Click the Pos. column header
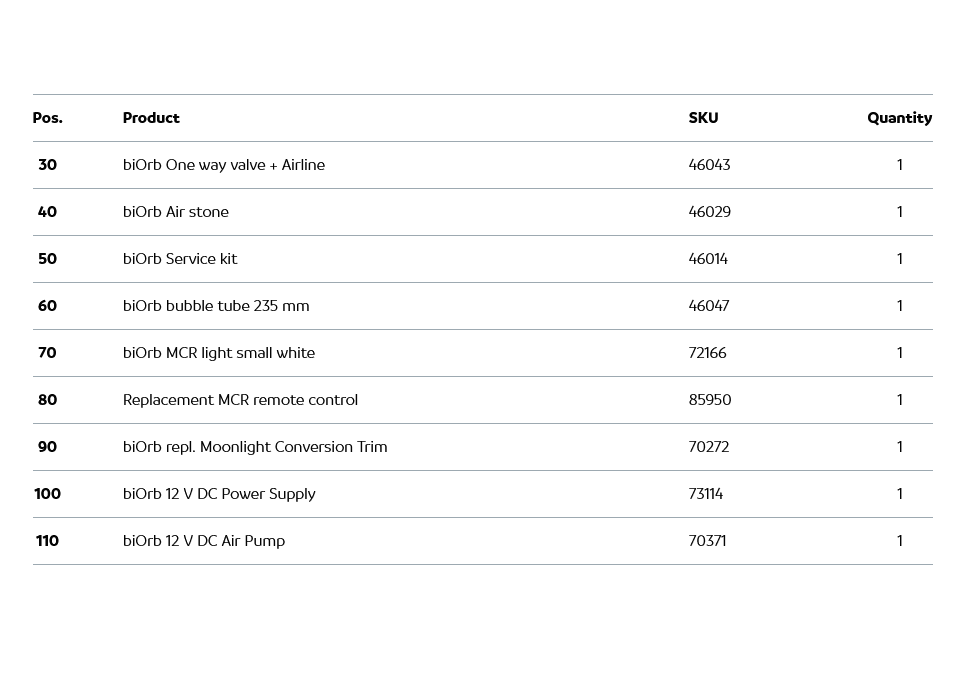The width and height of the screenshot is (965, 685). click(47, 118)
